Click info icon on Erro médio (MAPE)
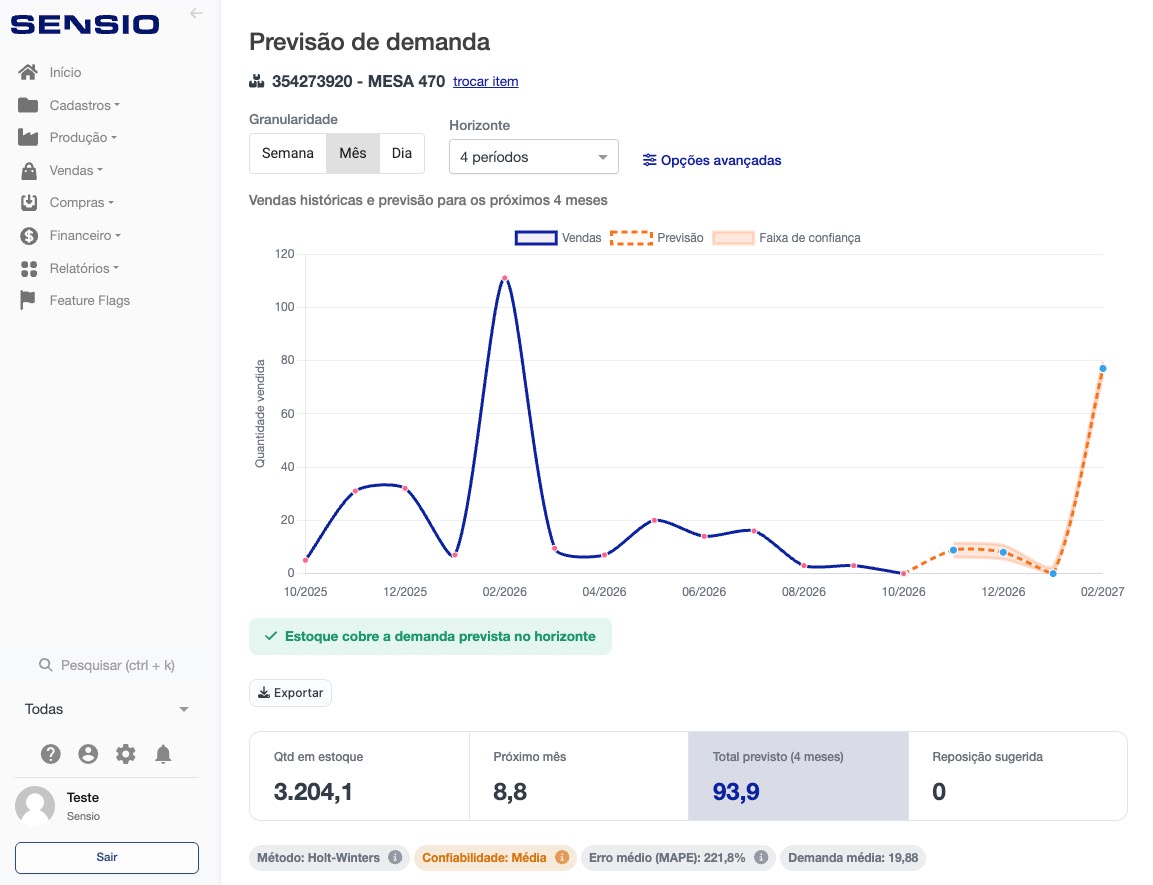This screenshot has height=885, width=1153. click(761, 858)
